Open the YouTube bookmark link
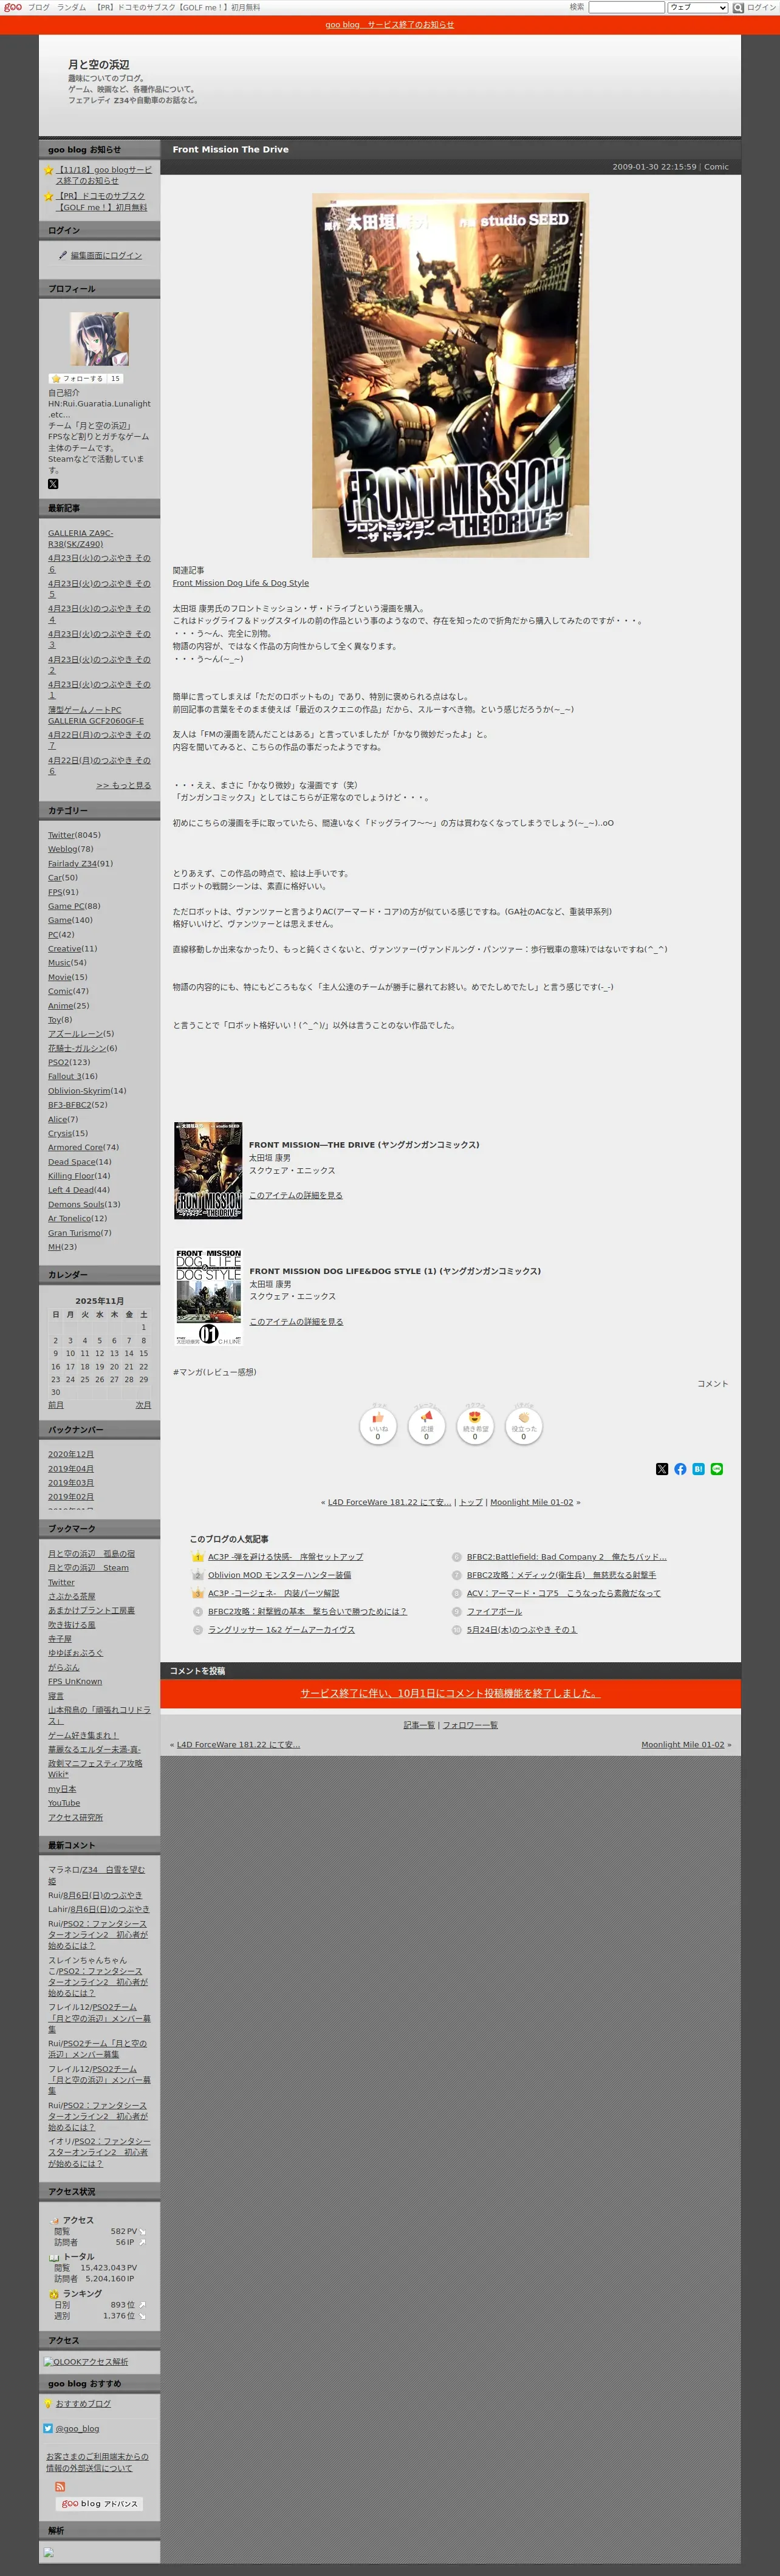Screen dimensions: 780x2576 click(64, 1803)
